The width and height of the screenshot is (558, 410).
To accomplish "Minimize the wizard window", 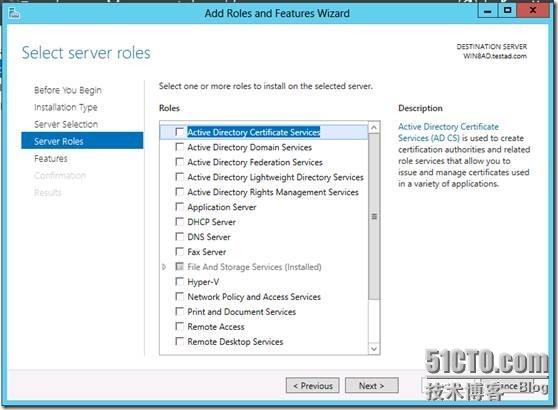I will 488,11.
